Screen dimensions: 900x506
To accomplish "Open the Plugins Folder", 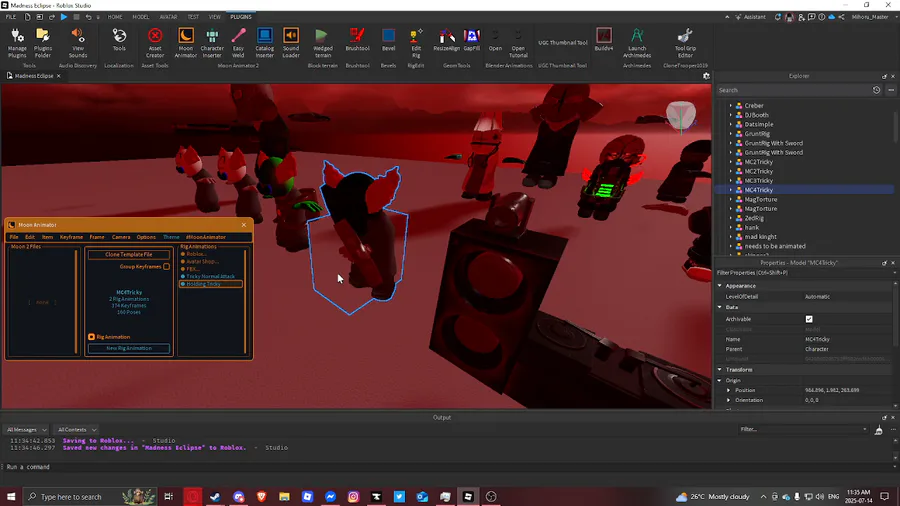I will coord(42,43).
